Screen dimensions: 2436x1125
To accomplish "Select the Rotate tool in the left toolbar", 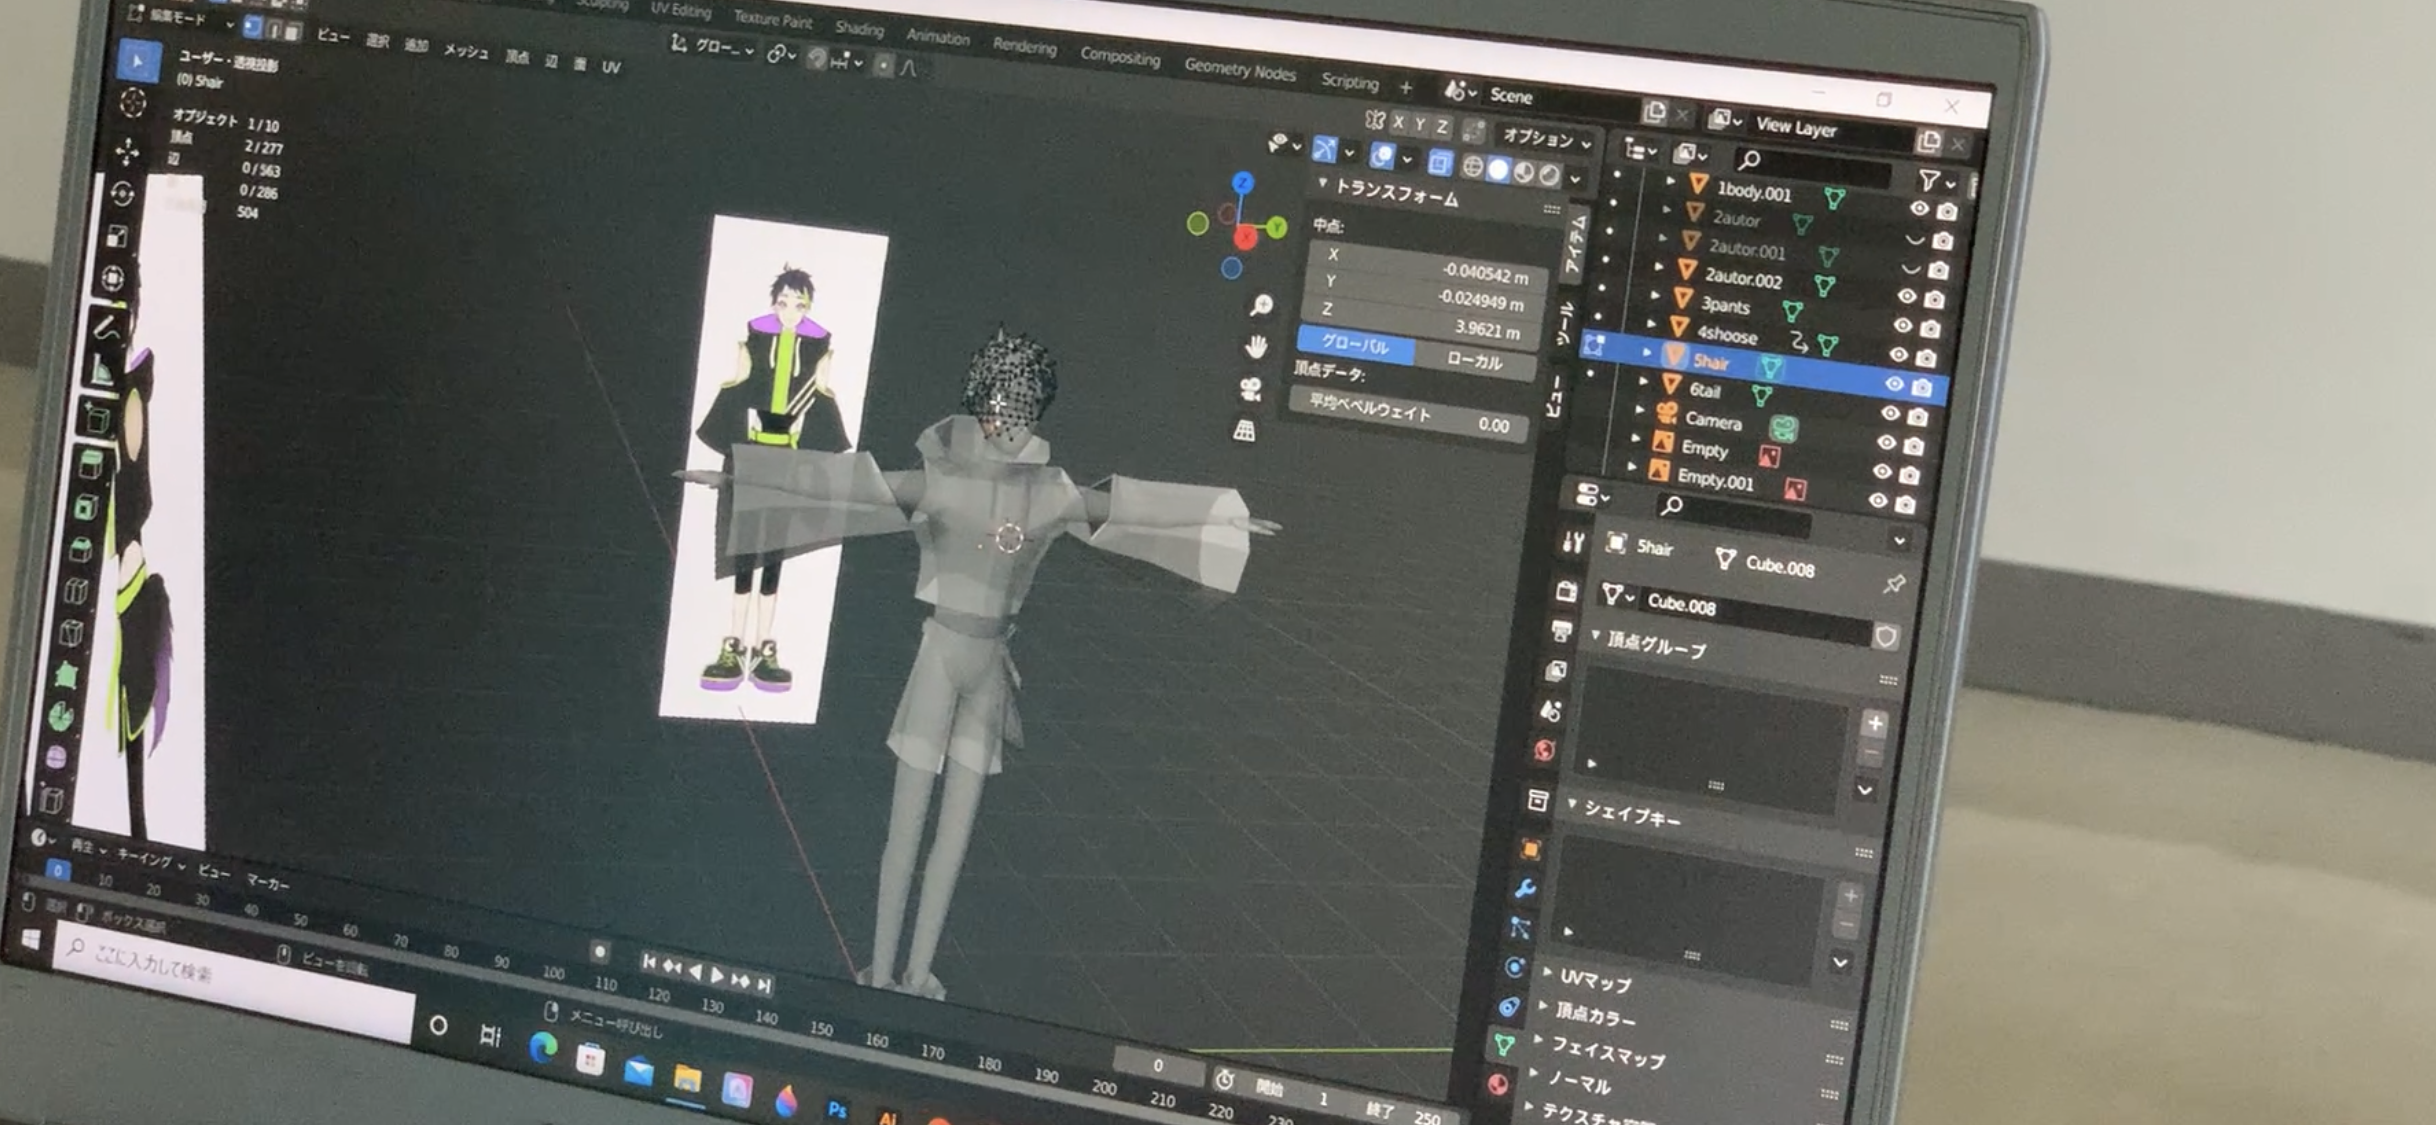I will click(123, 193).
